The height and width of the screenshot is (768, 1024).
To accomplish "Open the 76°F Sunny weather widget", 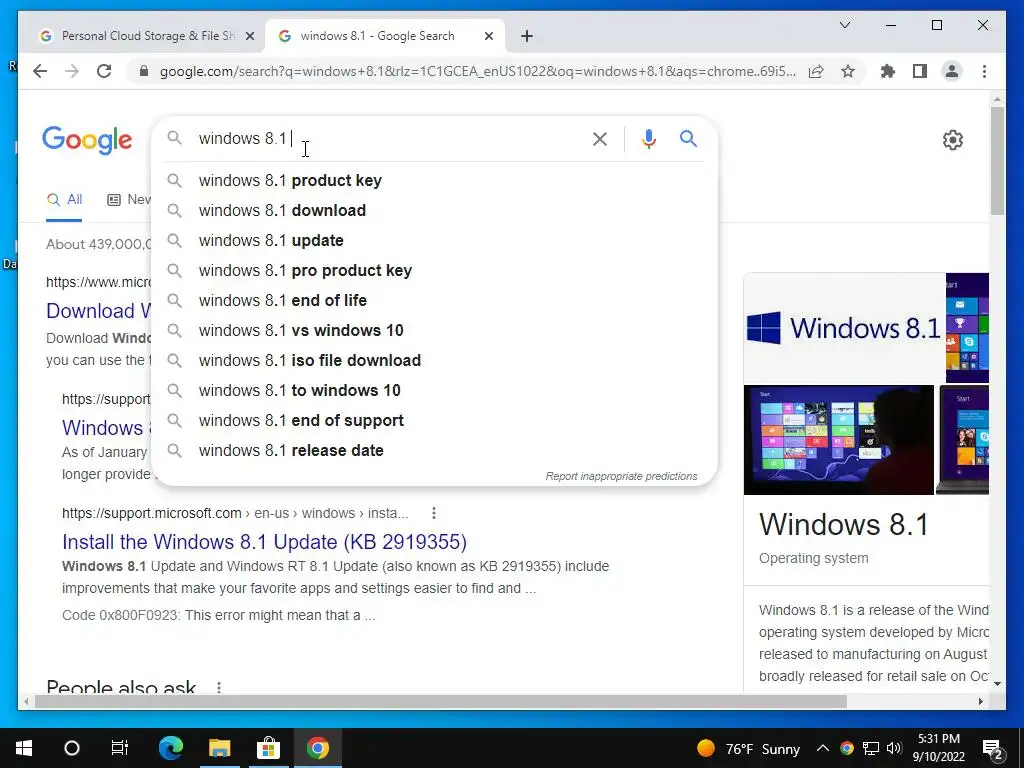I will (x=748, y=748).
